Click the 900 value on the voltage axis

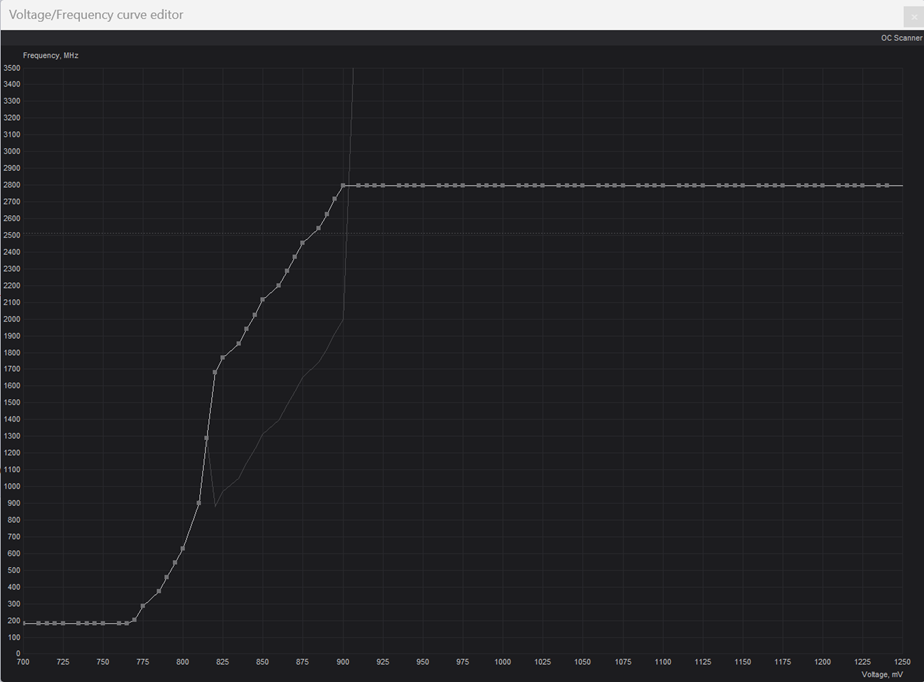tap(343, 662)
